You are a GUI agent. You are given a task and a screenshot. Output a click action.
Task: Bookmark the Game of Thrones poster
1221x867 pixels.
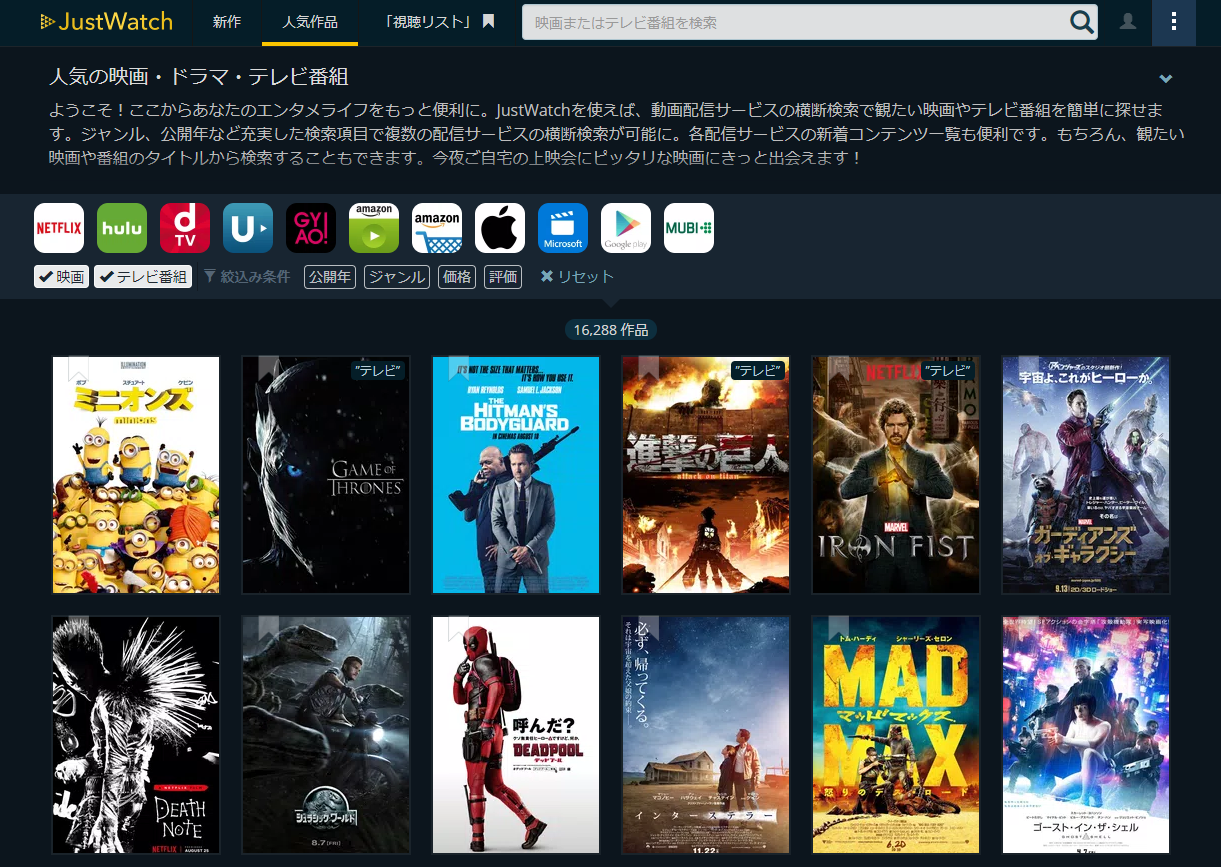tap(269, 369)
